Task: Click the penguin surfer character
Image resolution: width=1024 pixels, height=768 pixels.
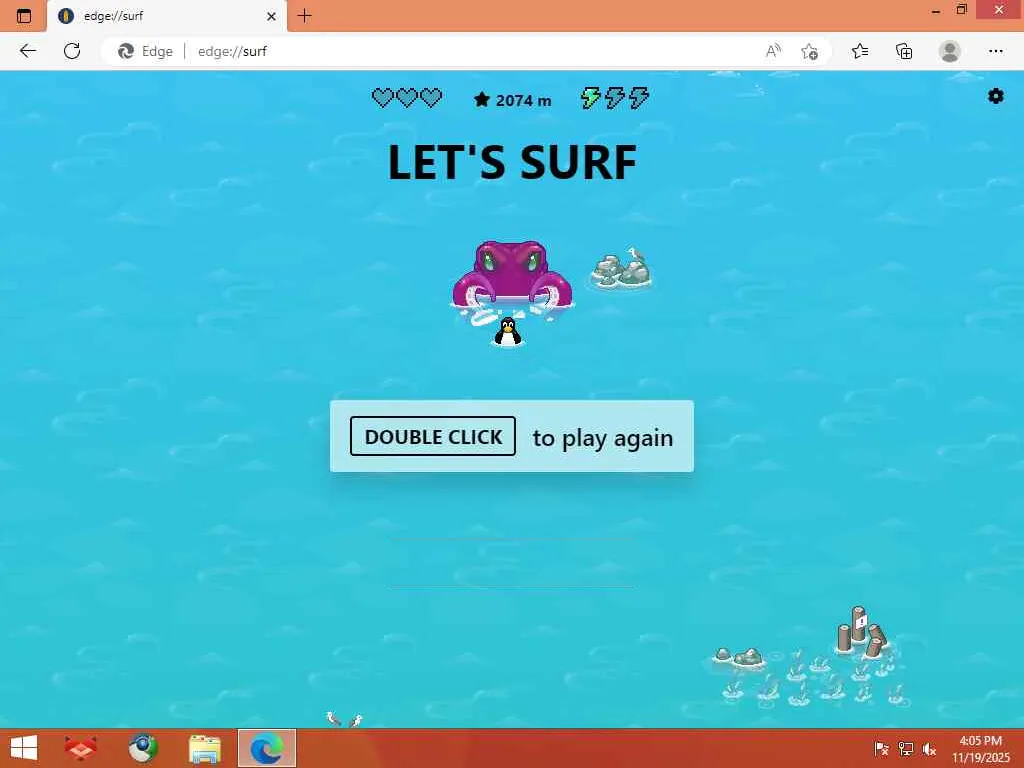Action: coord(507,331)
